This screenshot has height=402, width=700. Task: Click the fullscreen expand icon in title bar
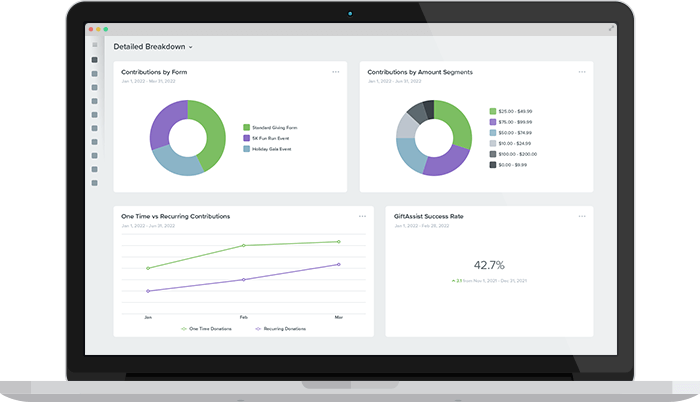click(611, 28)
